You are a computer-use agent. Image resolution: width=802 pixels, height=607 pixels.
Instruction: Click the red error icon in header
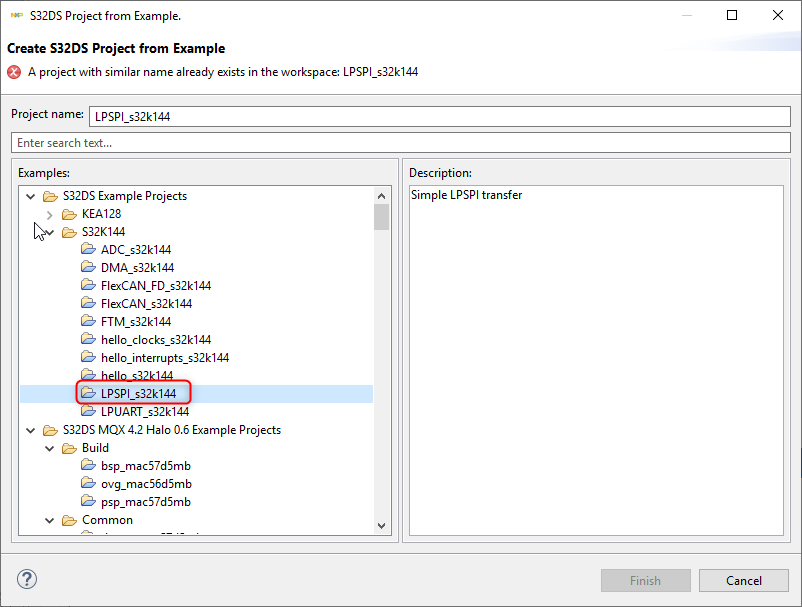[x=14, y=72]
